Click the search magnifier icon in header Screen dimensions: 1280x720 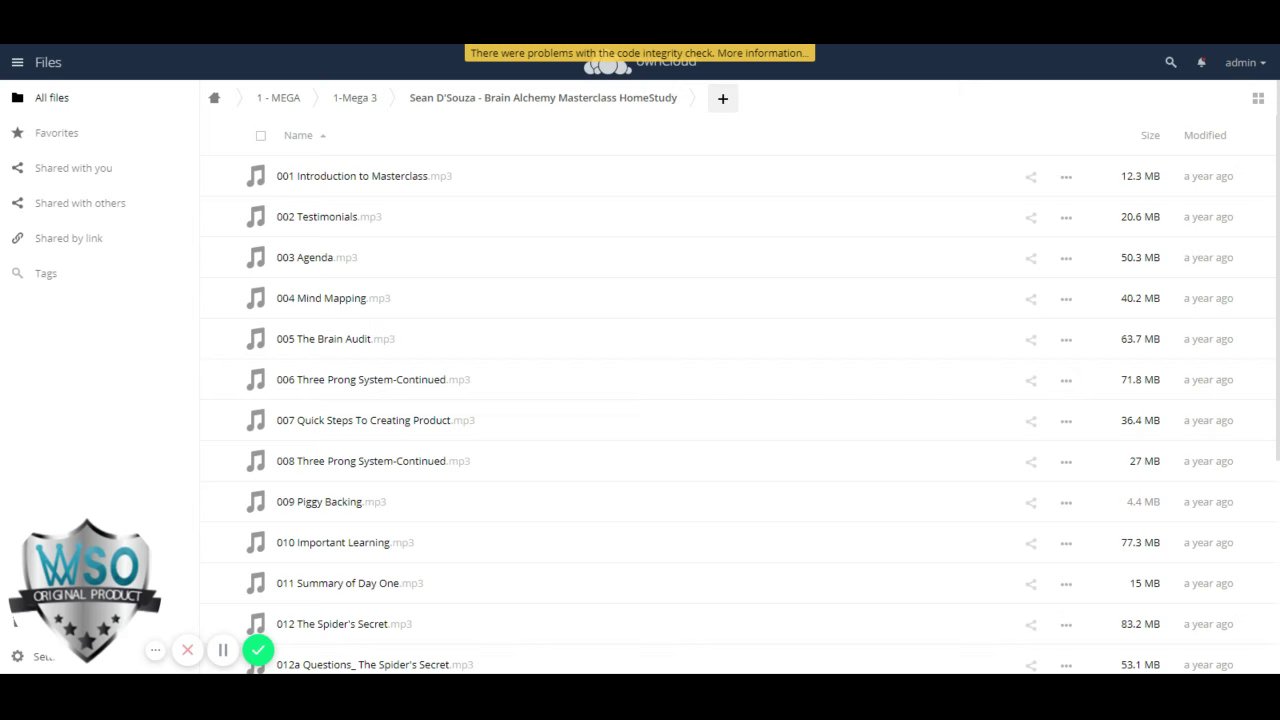pos(1171,62)
